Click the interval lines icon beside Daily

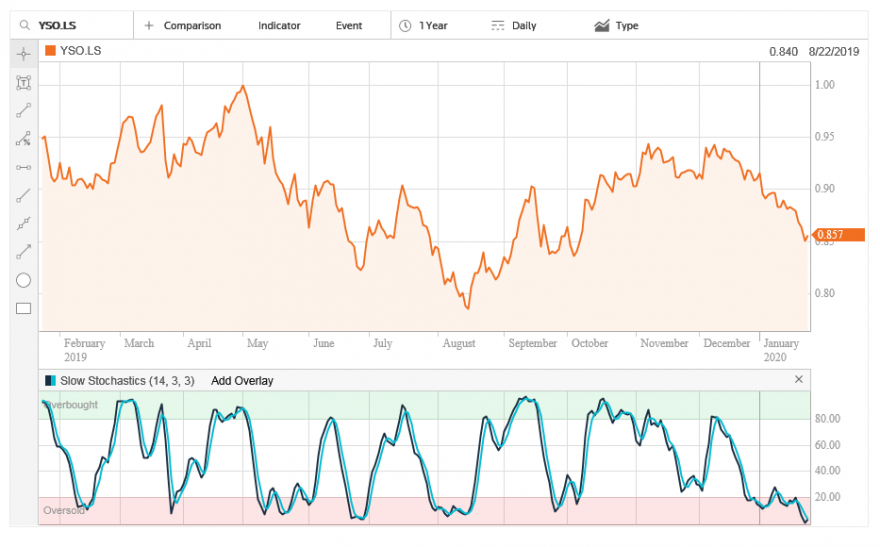coord(498,26)
